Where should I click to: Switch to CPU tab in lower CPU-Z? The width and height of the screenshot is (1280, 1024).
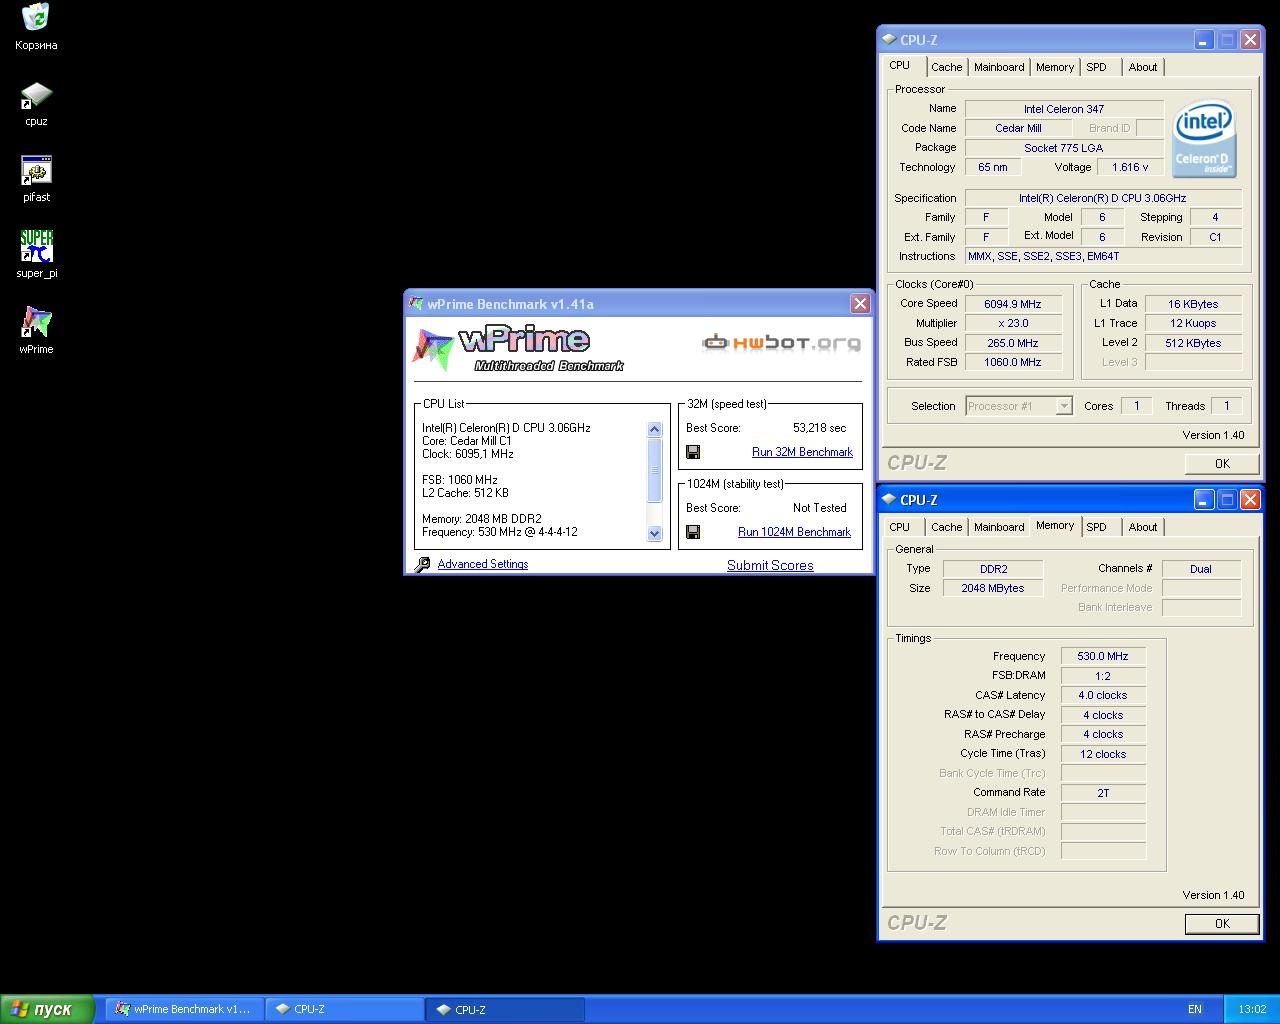(x=900, y=527)
